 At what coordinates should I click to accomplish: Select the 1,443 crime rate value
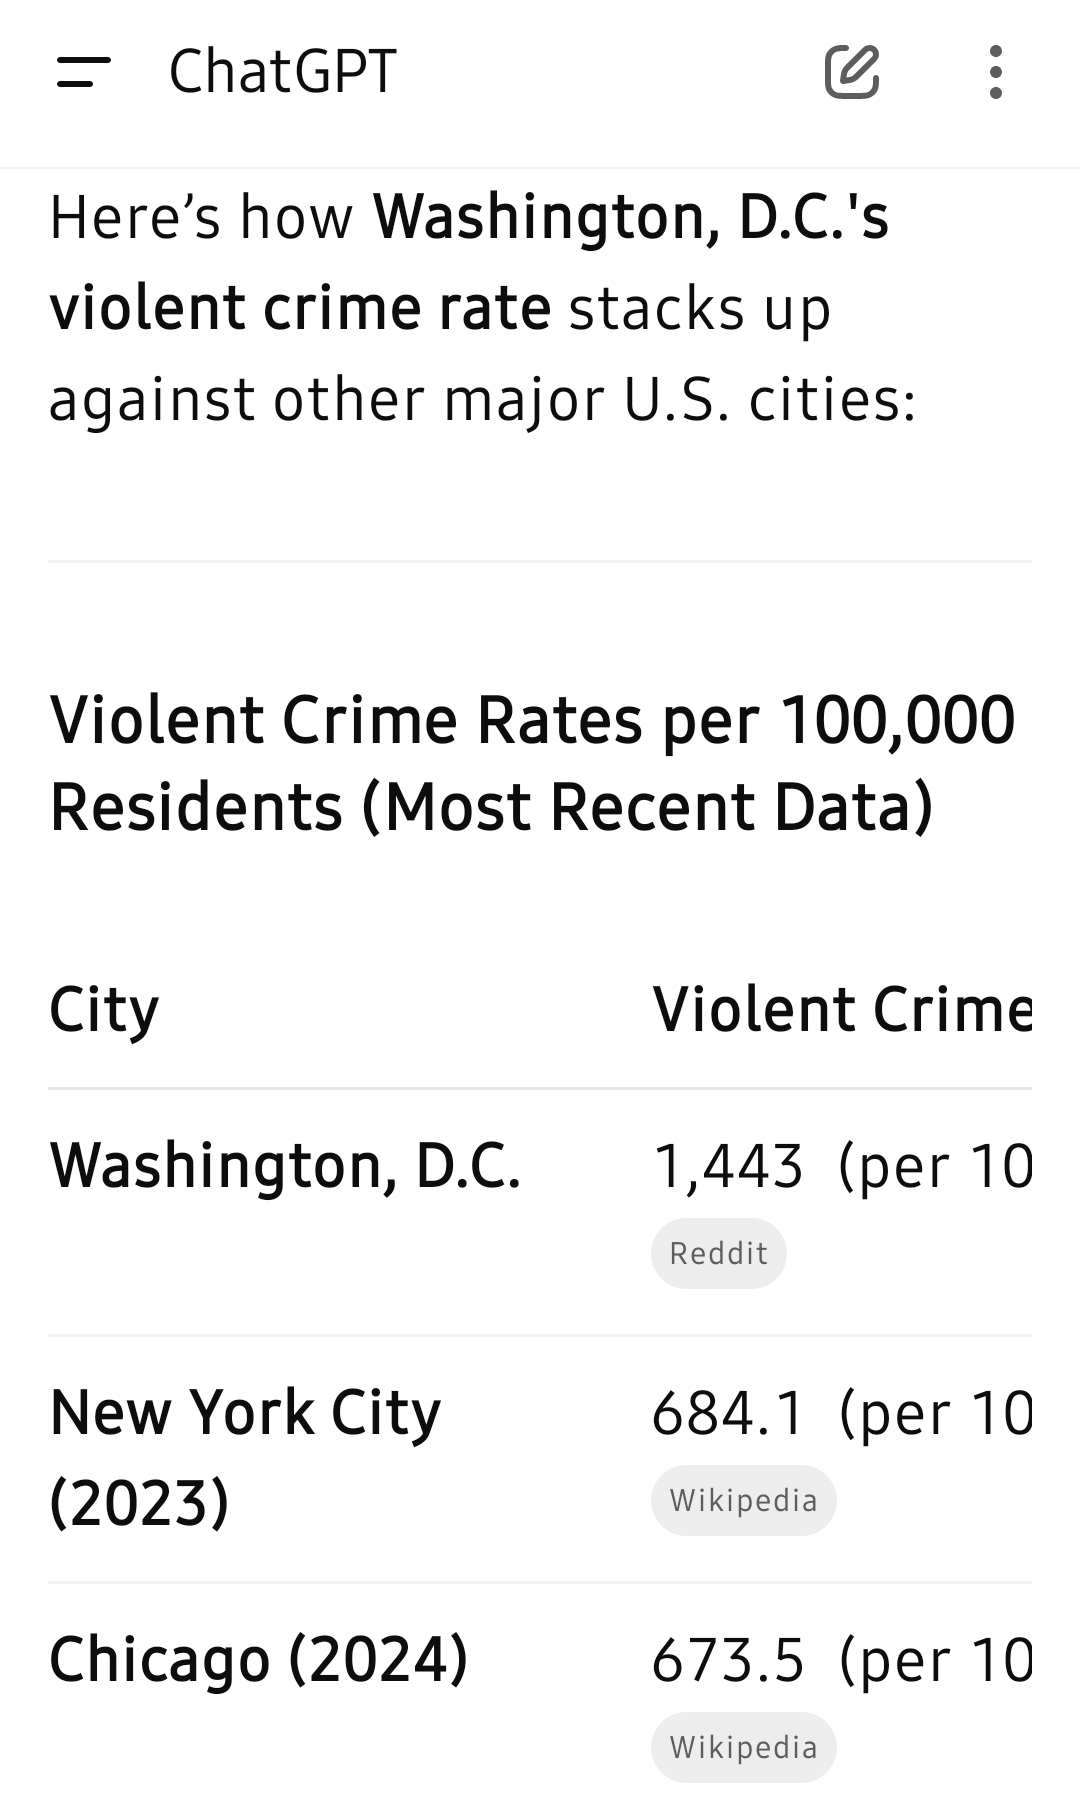tap(728, 1167)
